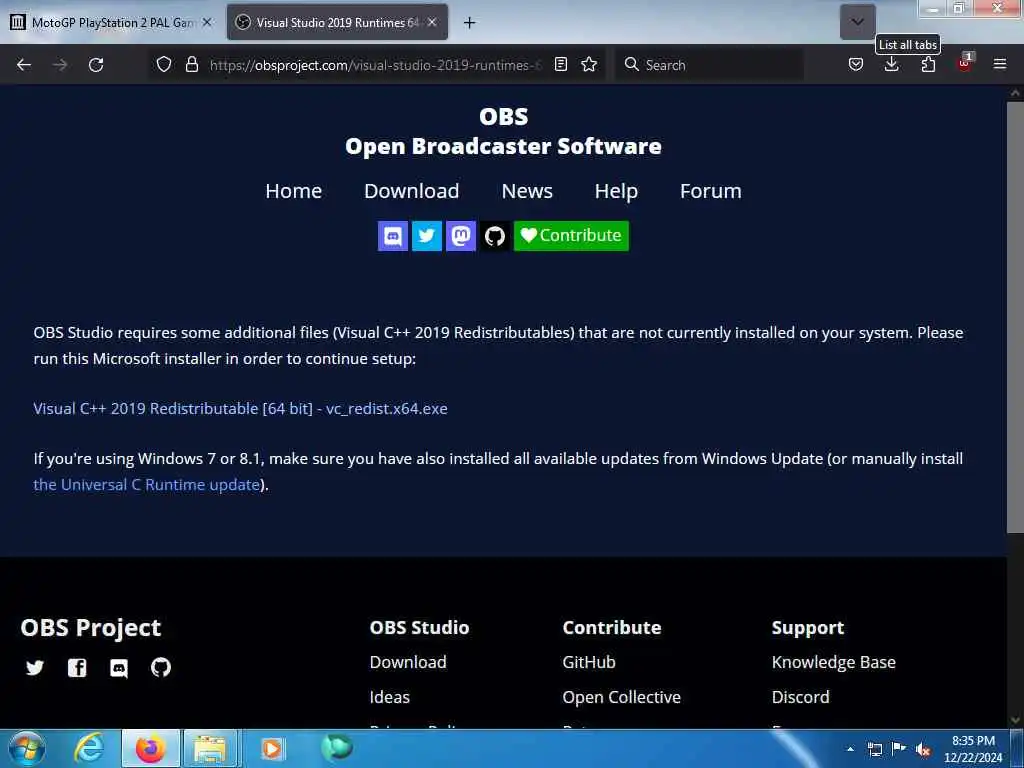Toggle reader view icon

pyautogui.click(x=560, y=64)
